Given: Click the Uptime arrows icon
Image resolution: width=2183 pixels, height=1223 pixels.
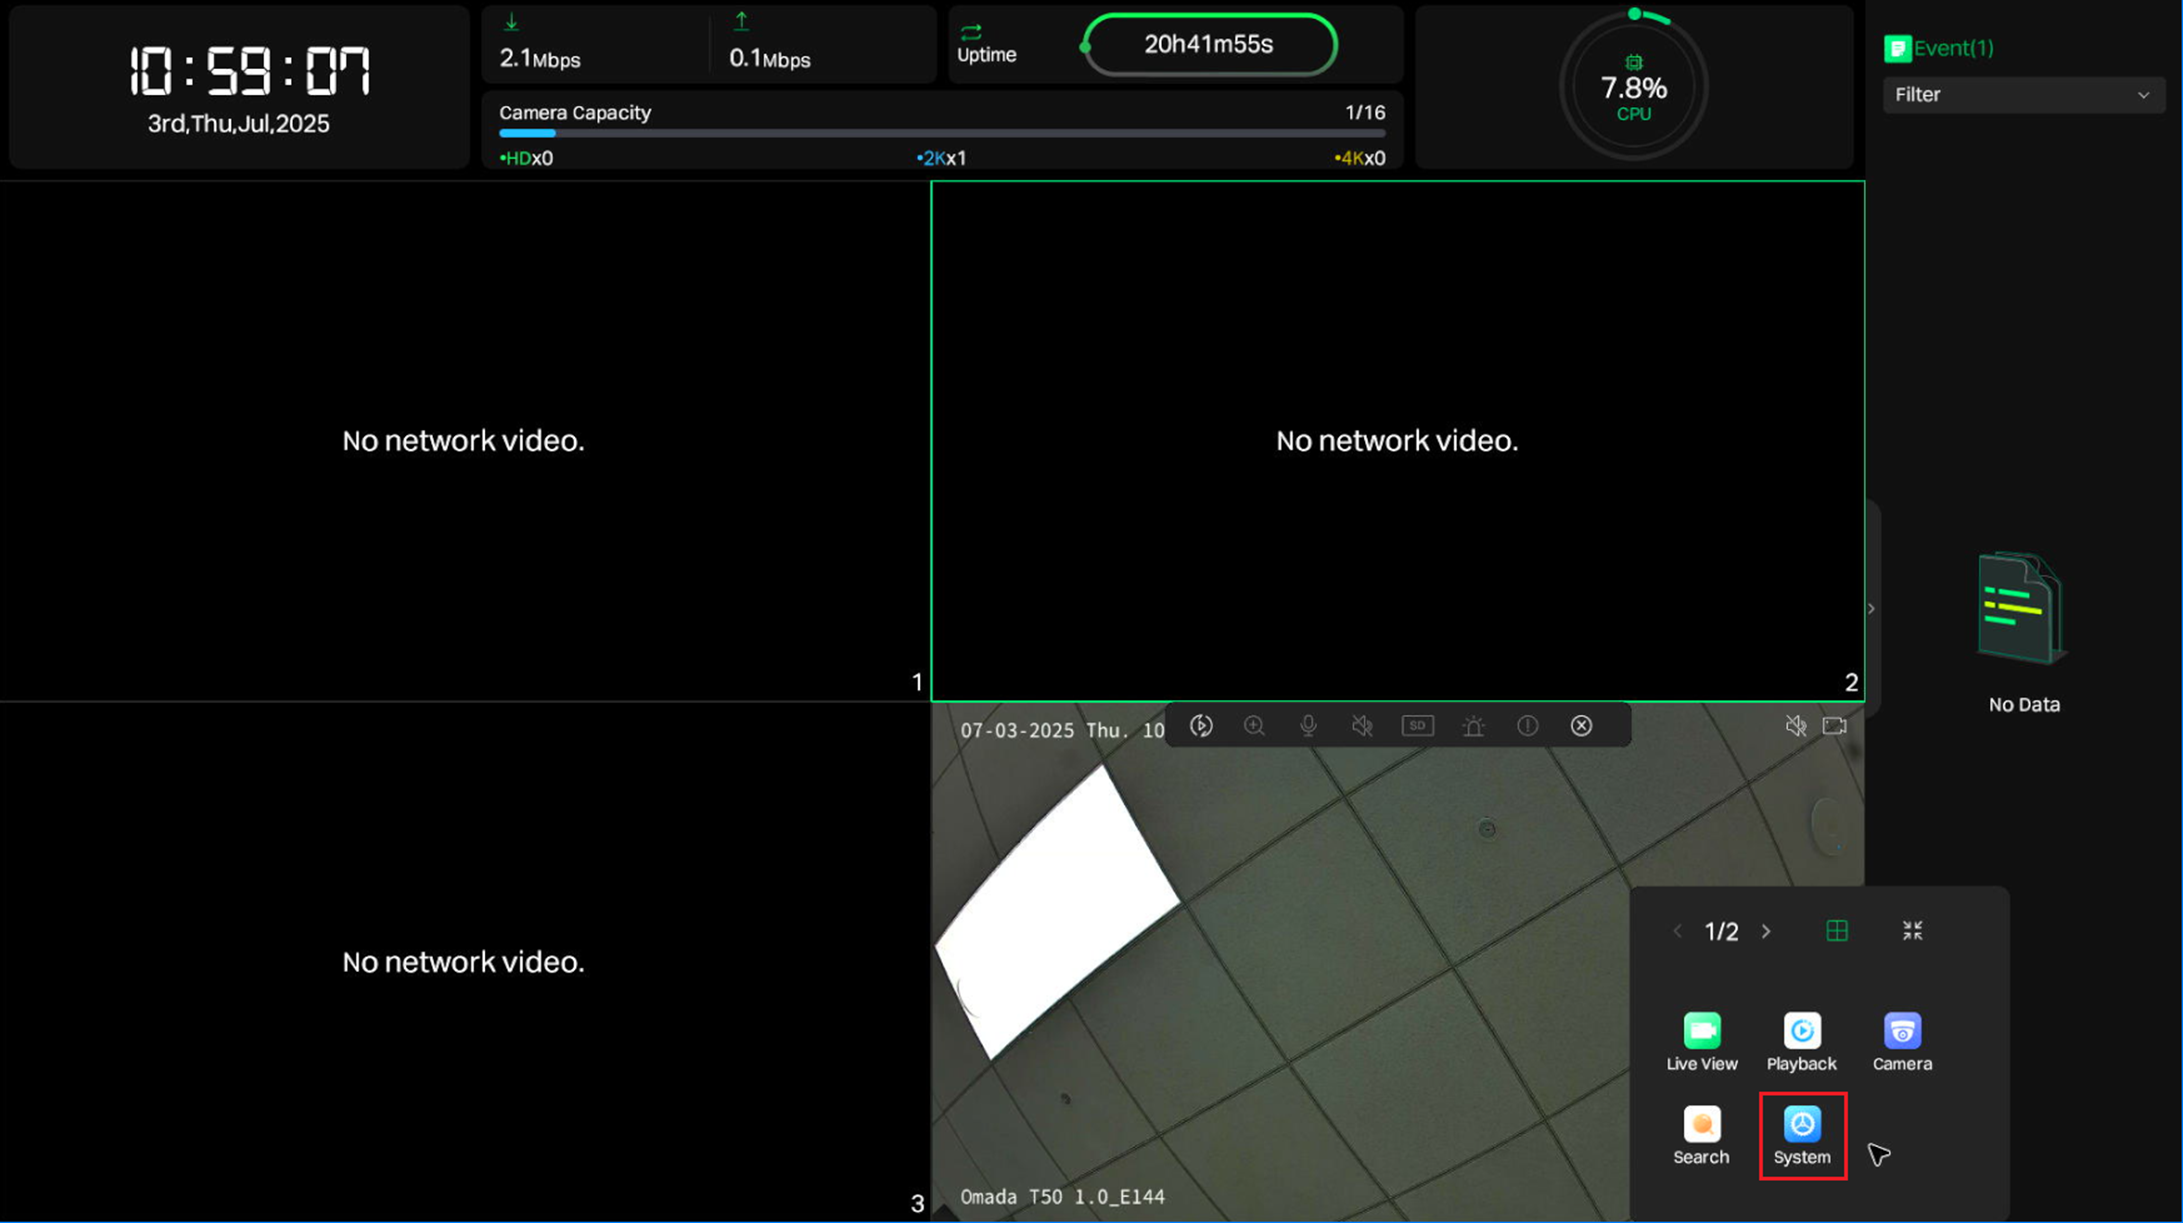Looking at the screenshot, I should coord(970,32).
